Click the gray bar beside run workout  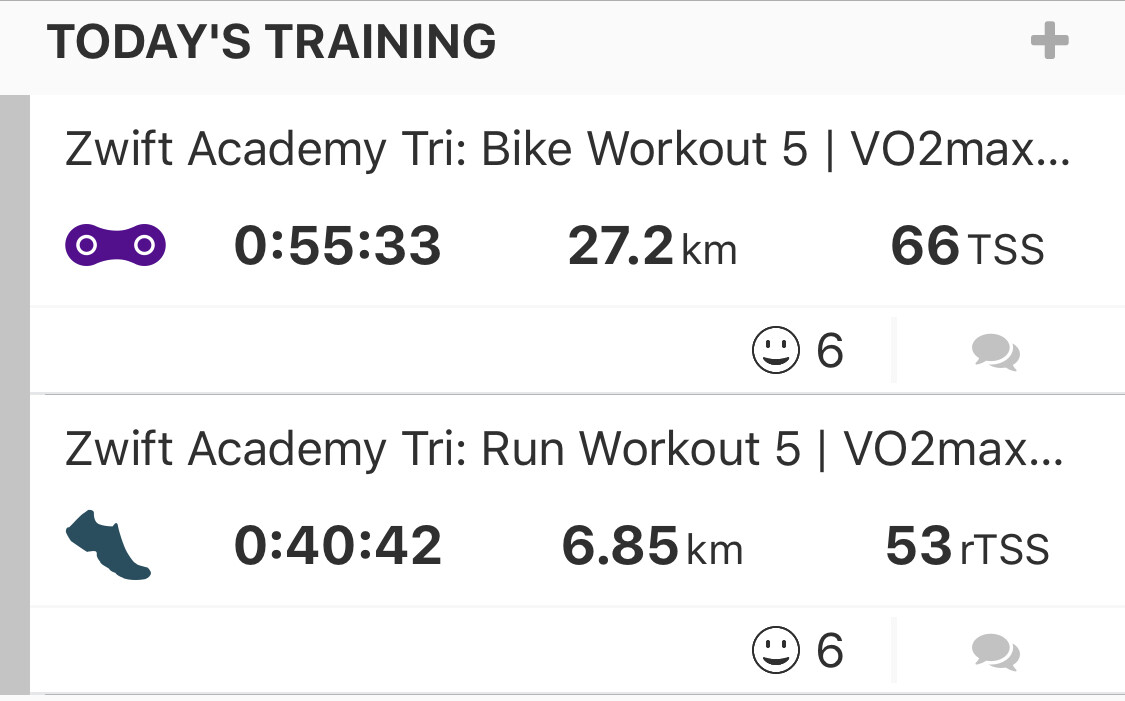coord(15,545)
